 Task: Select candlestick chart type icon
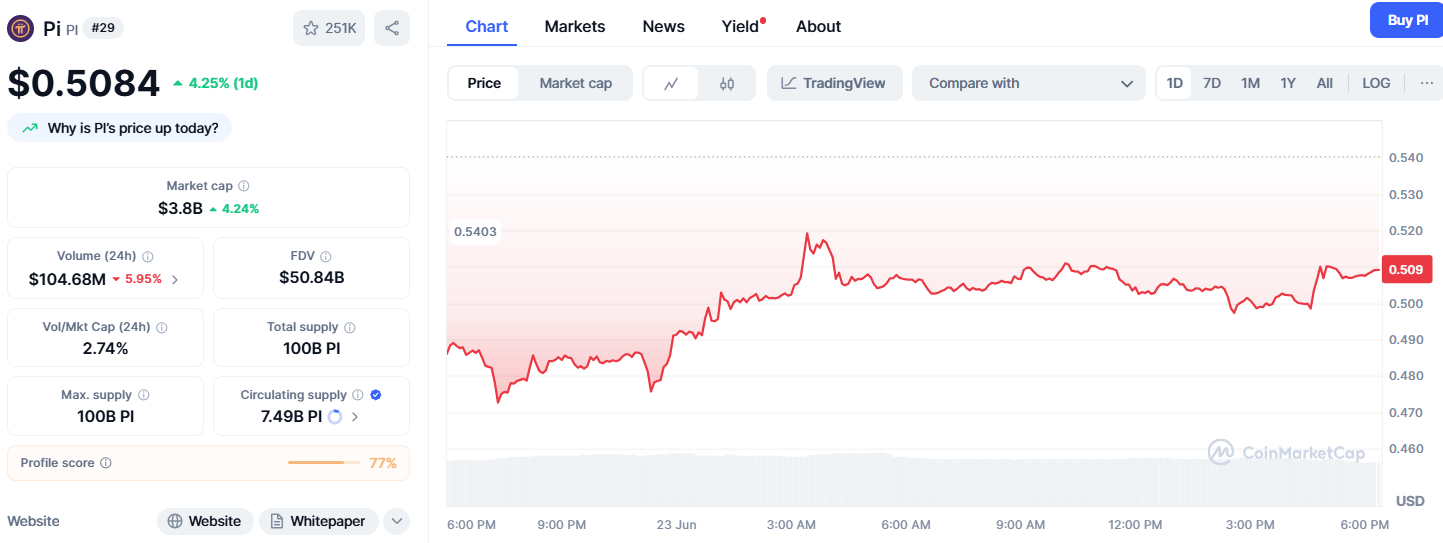click(x=727, y=83)
